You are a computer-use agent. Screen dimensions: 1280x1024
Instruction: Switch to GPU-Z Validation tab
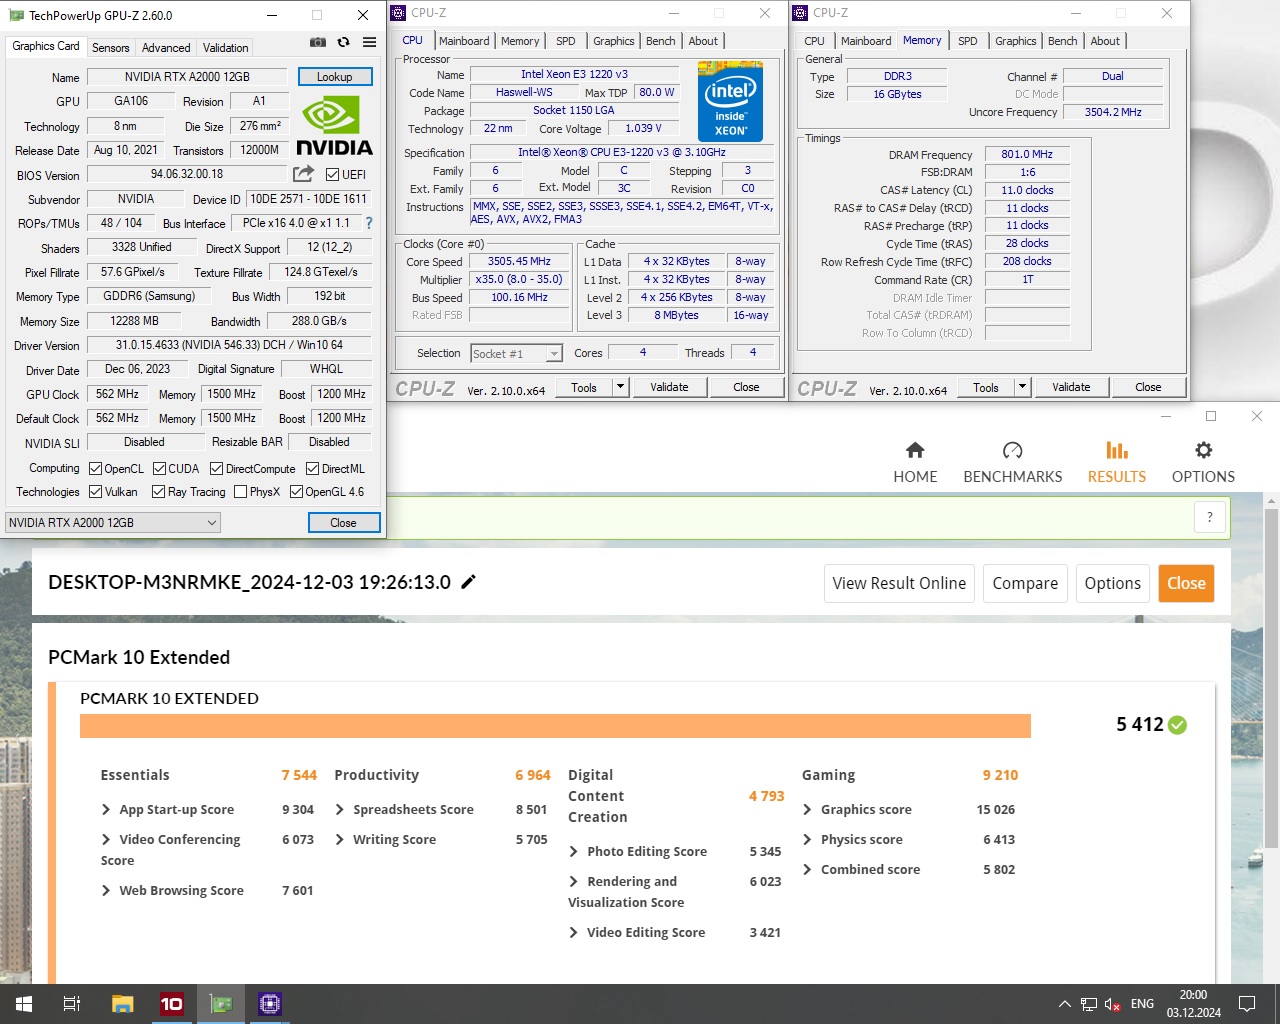(x=225, y=48)
